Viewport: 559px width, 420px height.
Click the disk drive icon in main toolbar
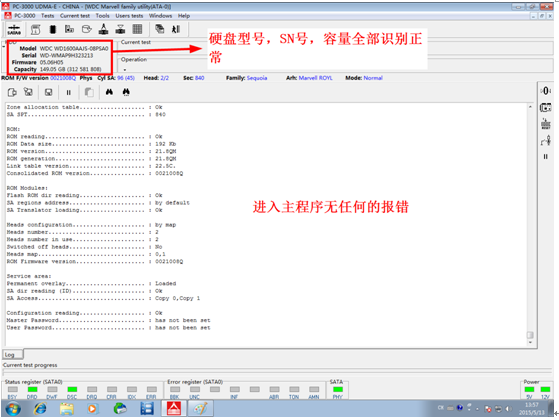click(87, 29)
